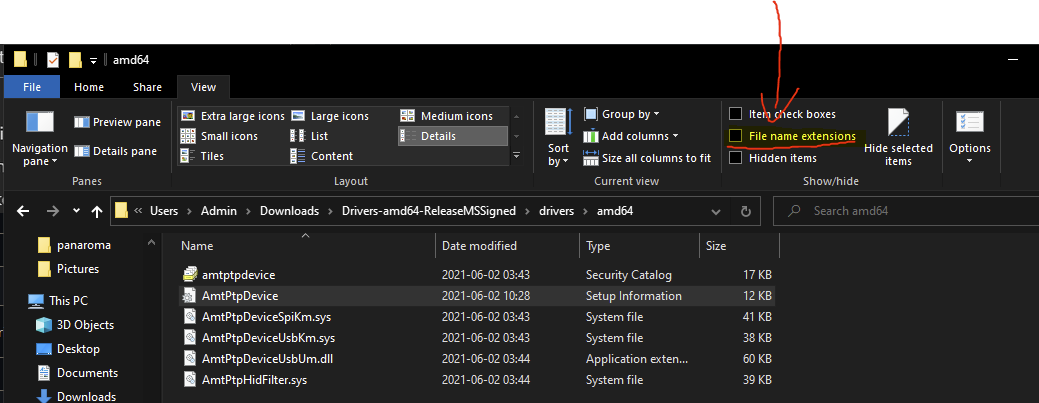This screenshot has height=403, width=1039.
Task: Click drivers in the address path
Action: (559, 211)
